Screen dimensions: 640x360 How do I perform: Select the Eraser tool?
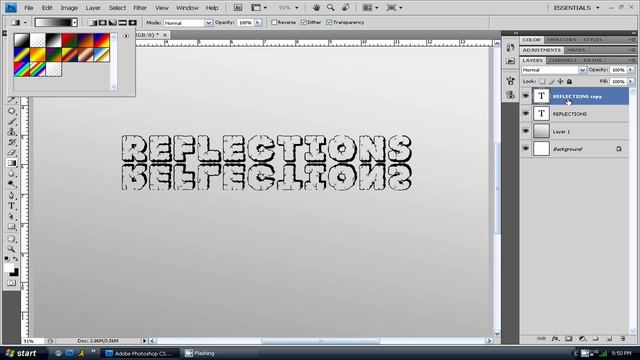(11, 153)
